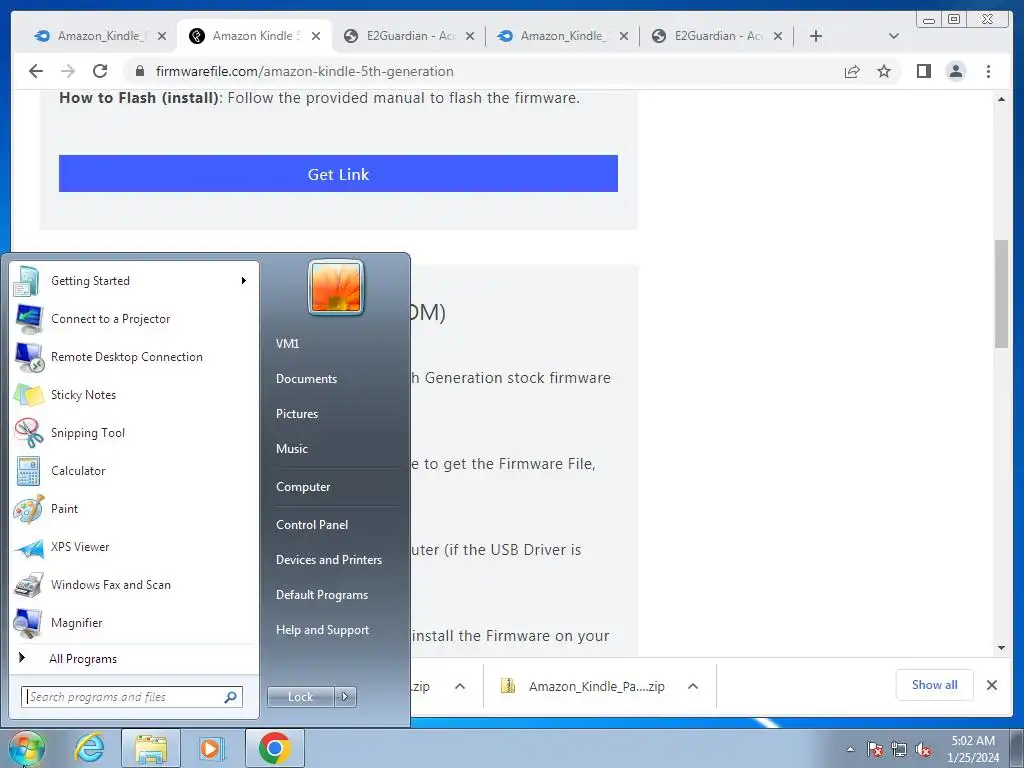Click Show all downloads
This screenshot has height=768, width=1024.
point(935,685)
